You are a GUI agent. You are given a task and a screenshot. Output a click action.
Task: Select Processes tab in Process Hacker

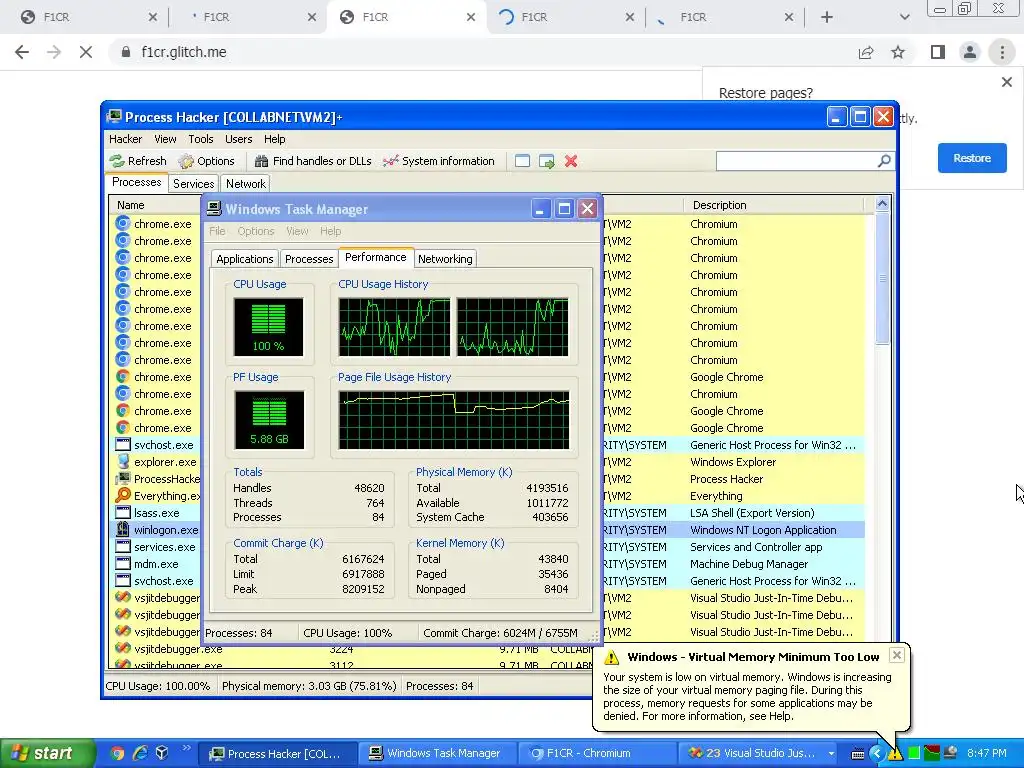pos(136,182)
